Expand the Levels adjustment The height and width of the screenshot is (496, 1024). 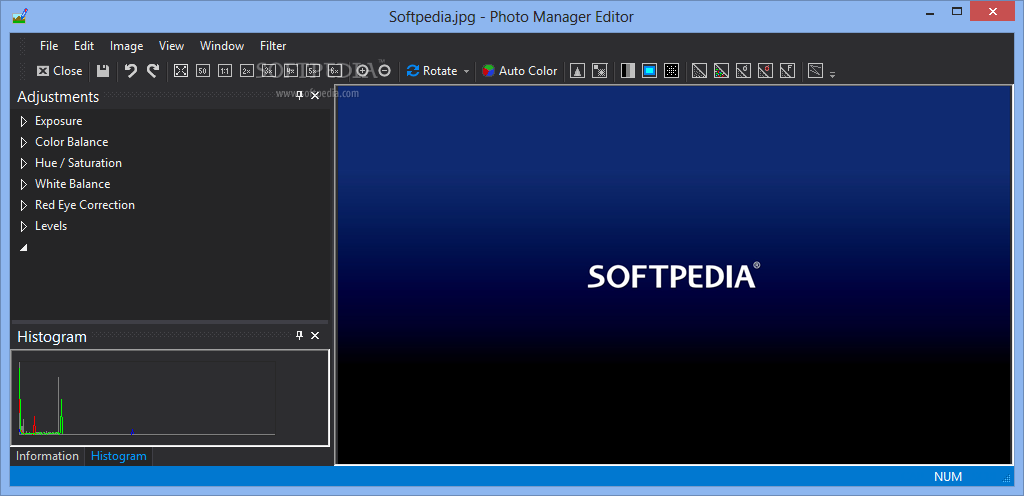(x=24, y=225)
